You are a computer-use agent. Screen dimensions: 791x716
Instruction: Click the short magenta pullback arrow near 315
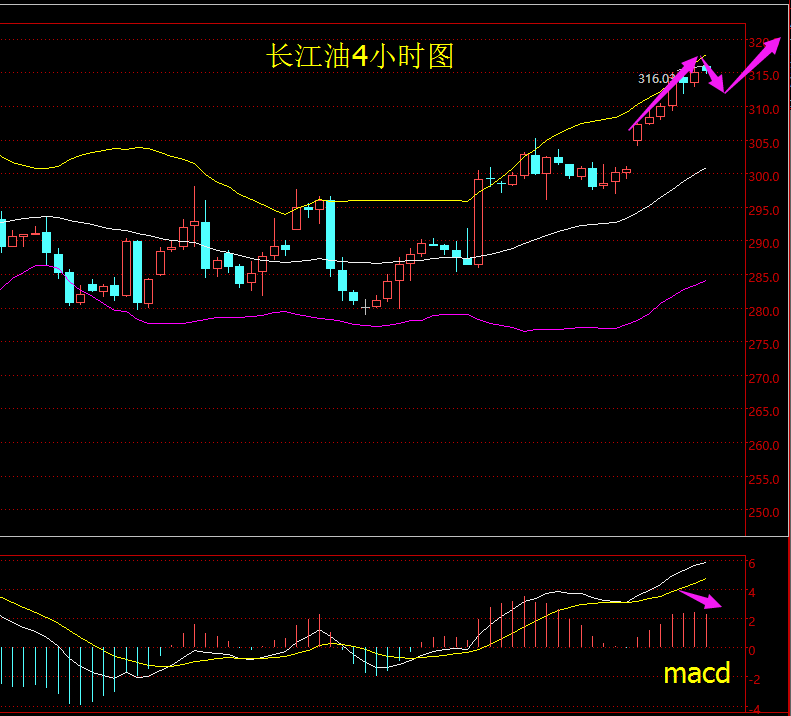[x=716, y=79]
